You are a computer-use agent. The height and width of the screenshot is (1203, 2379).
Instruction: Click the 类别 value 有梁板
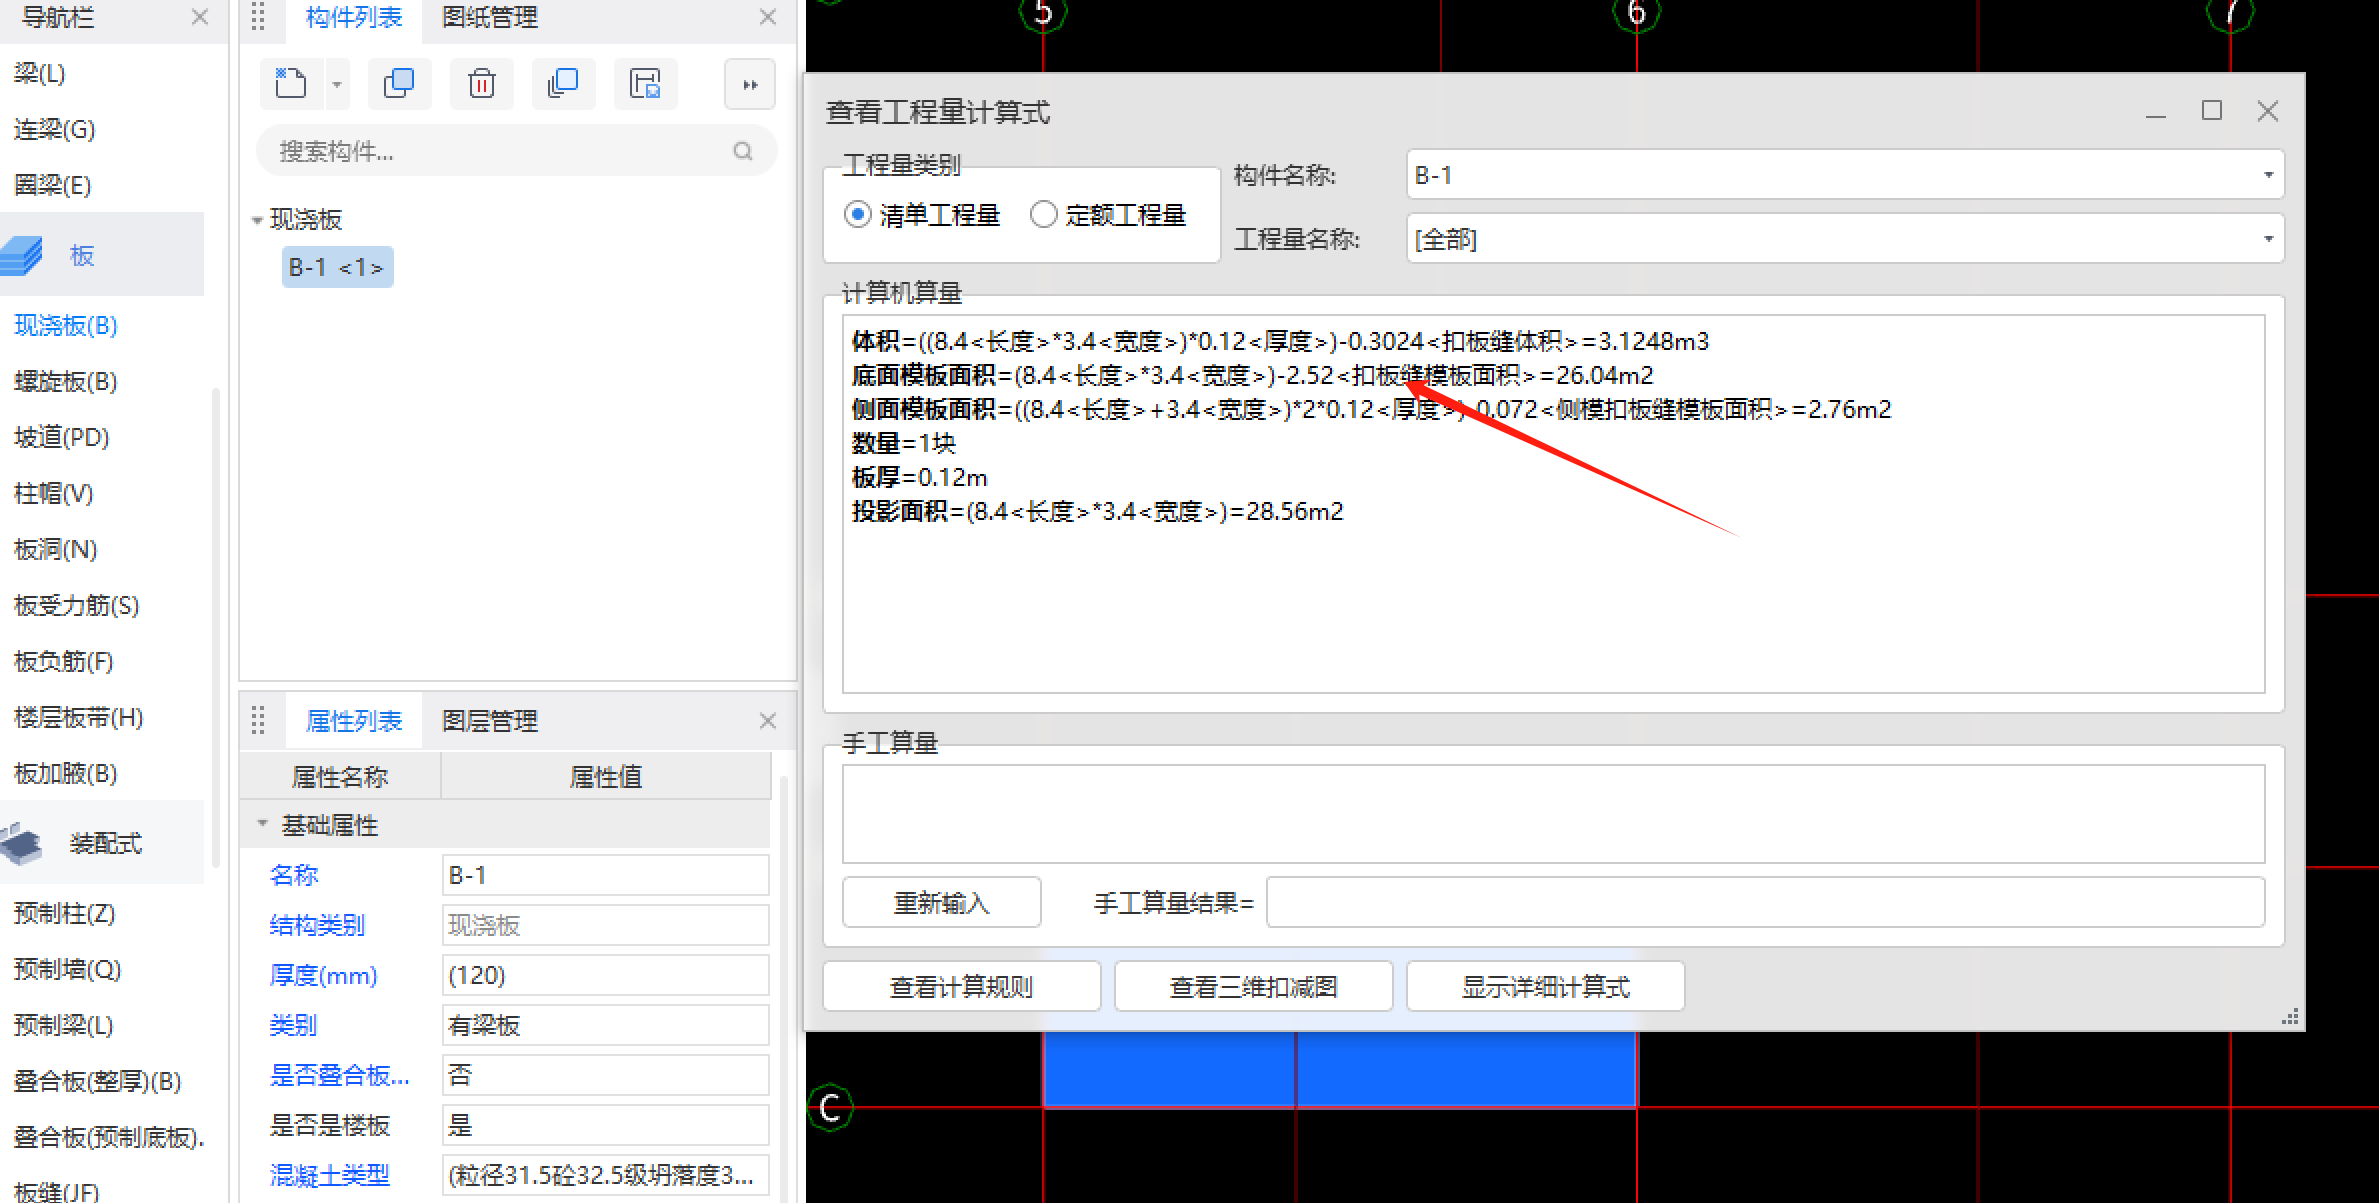606,1025
